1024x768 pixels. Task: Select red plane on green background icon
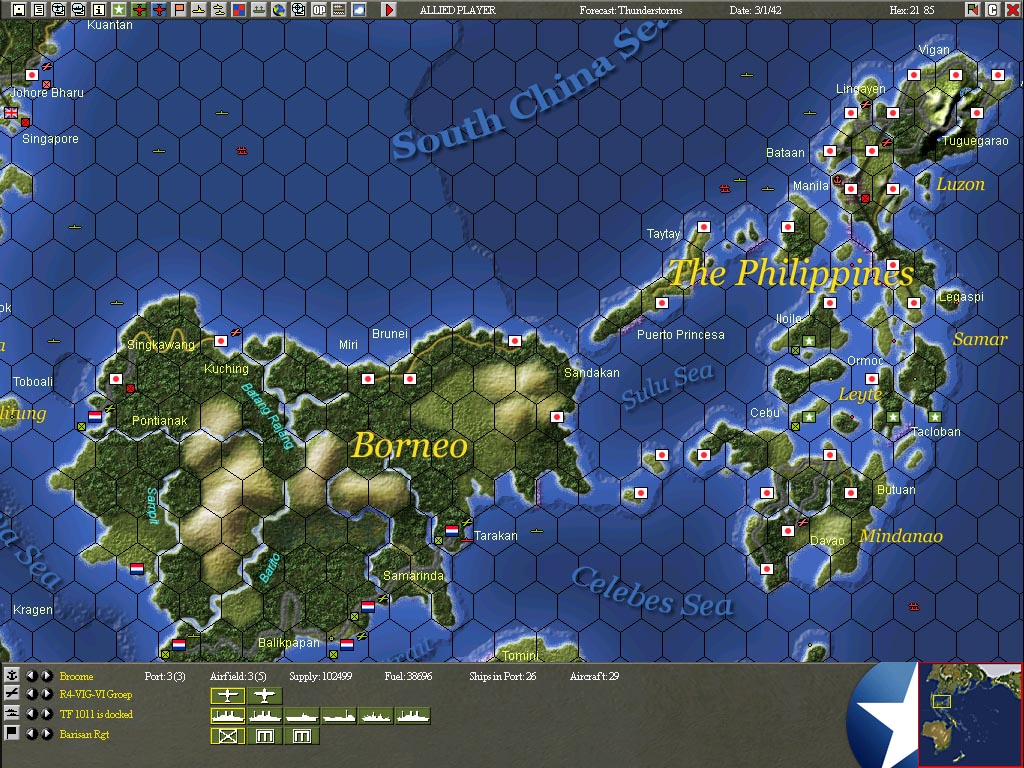[x=138, y=9]
